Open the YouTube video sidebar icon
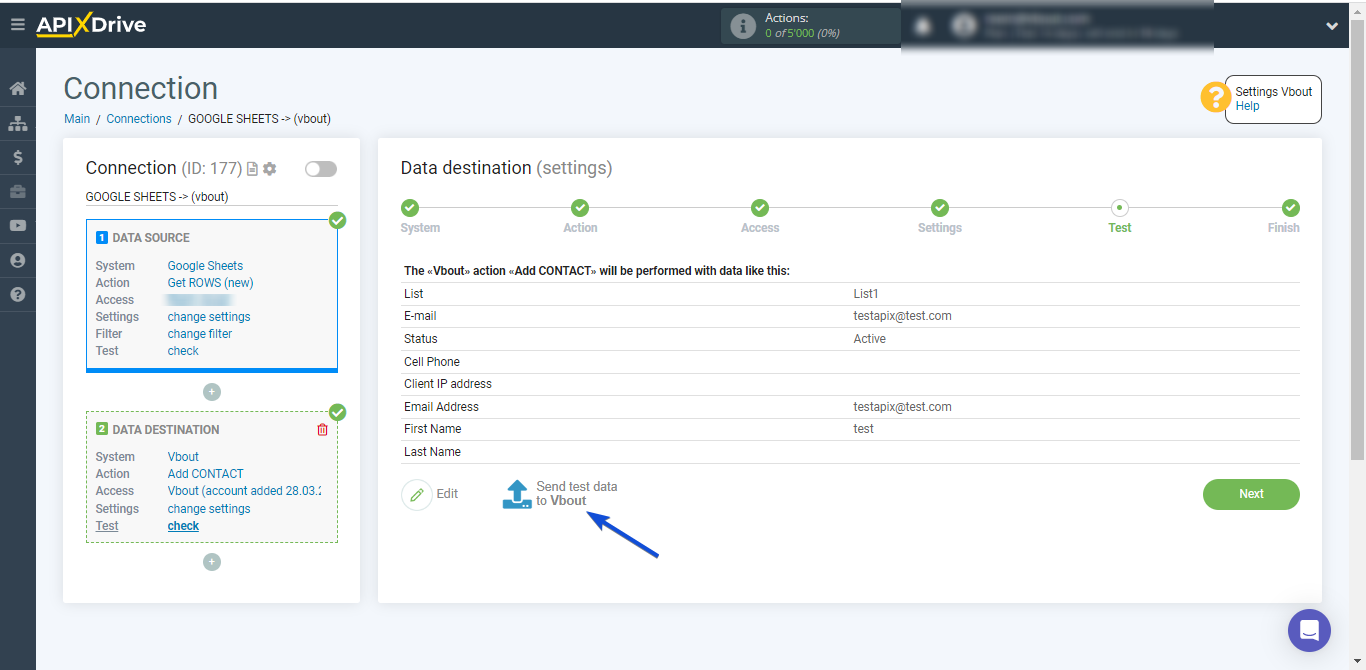Screen dimensions: 1366x670 click(x=17, y=226)
